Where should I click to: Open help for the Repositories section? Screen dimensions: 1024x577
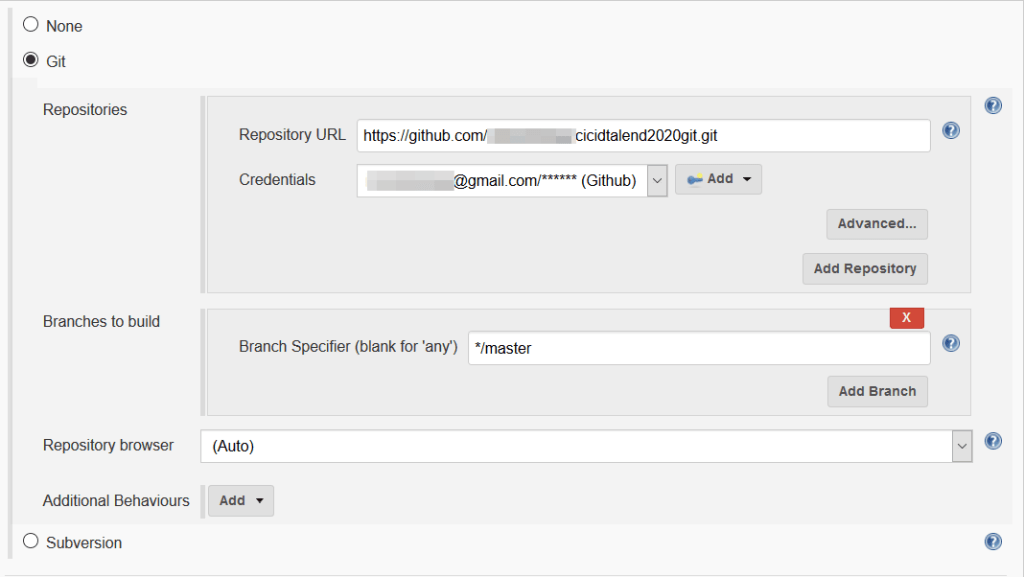(x=993, y=105)
